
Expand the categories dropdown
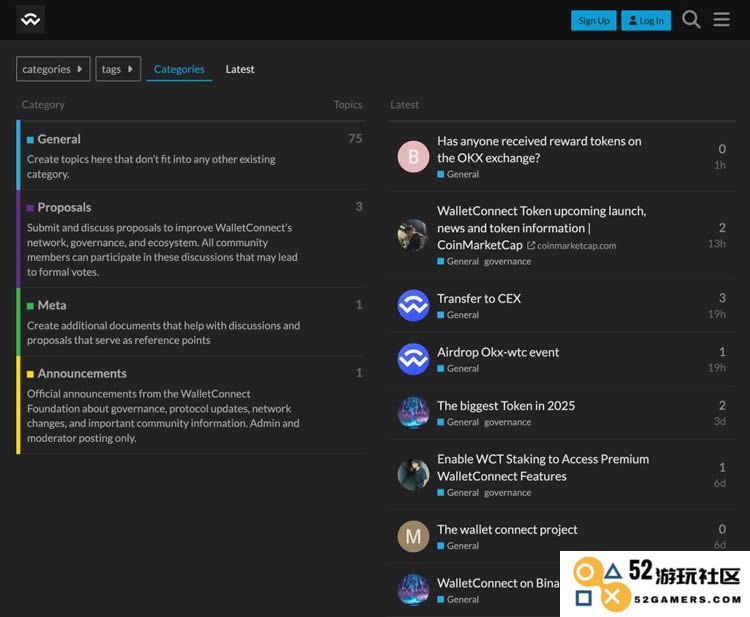tap(53, 69)
